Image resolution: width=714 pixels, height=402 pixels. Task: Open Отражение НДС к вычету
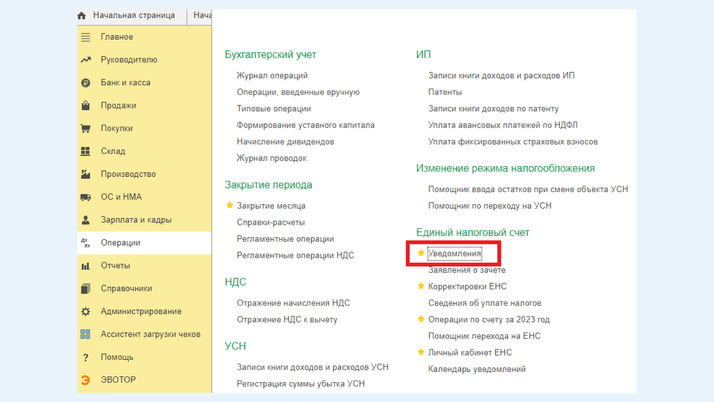pos(287,320)
